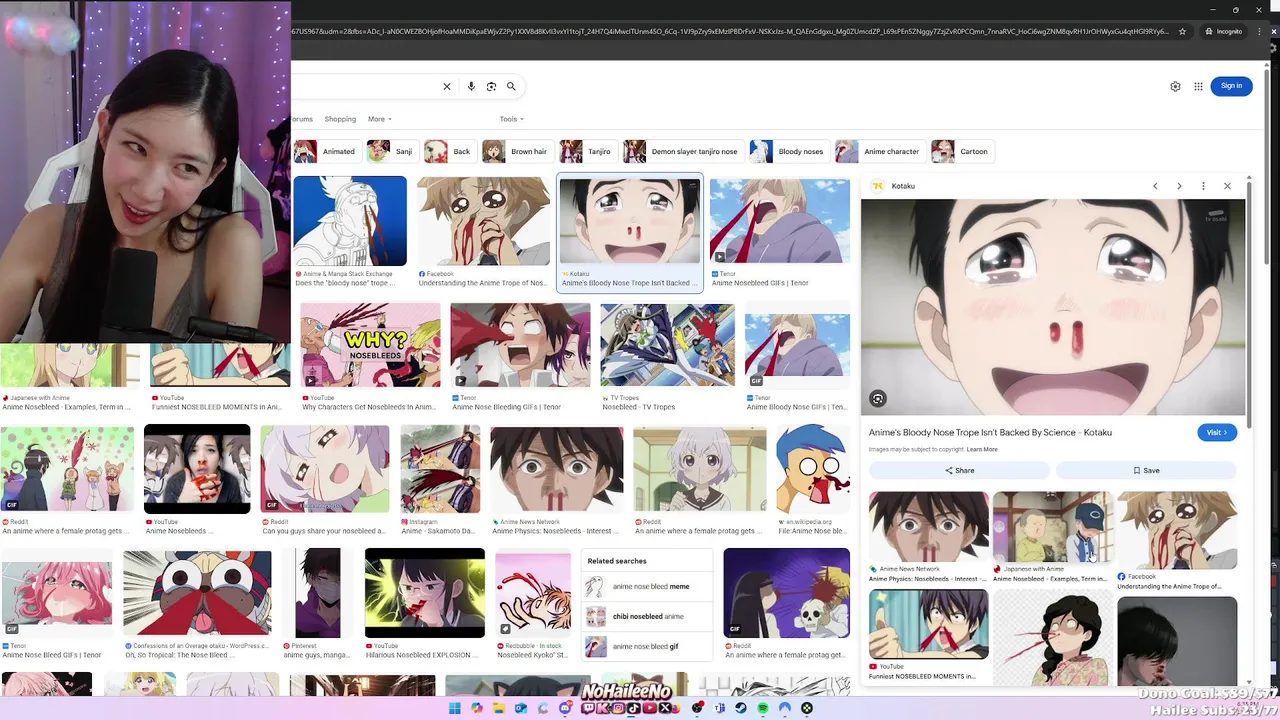Select the Demon slayer tanjiro nose chip
This screenshot has width=1280, height=720.
coord(683,152)
